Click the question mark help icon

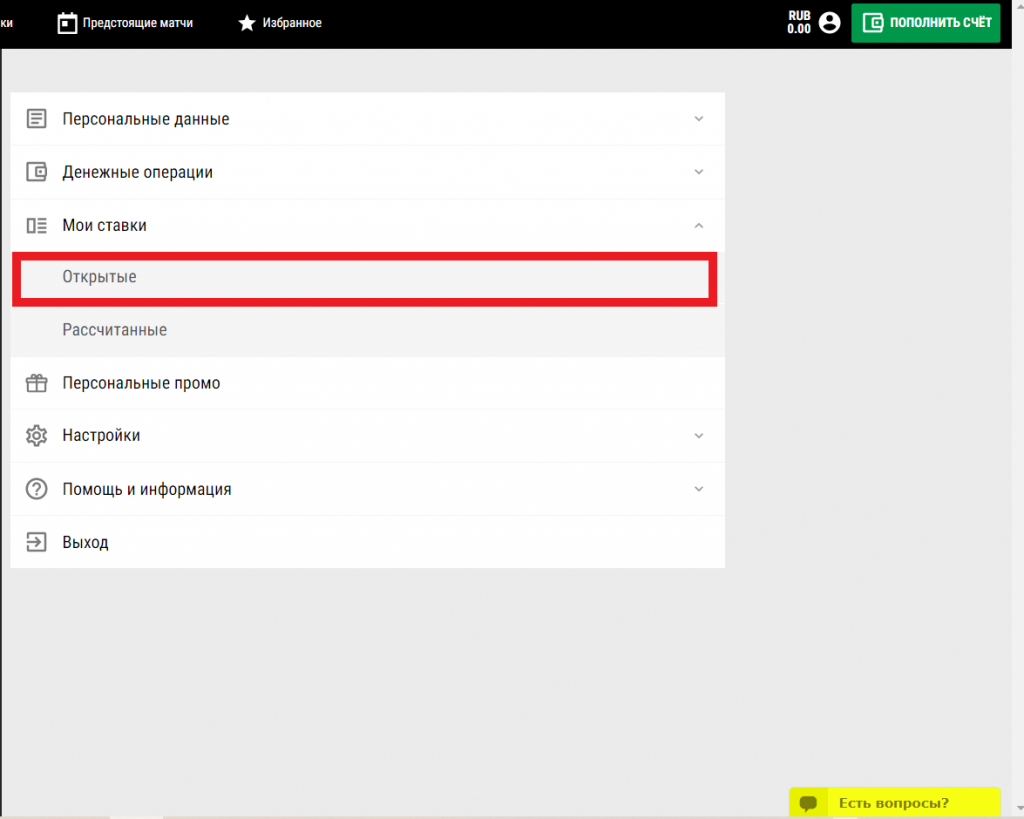point(36,489)
